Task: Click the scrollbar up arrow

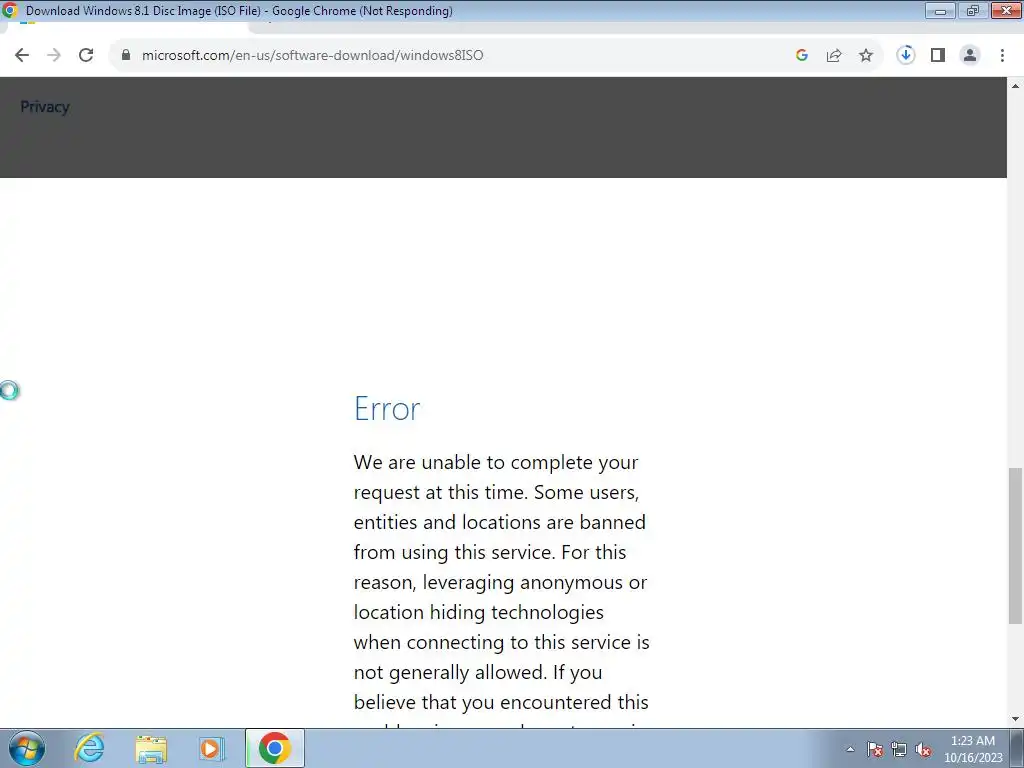Action: point(1016,86)
